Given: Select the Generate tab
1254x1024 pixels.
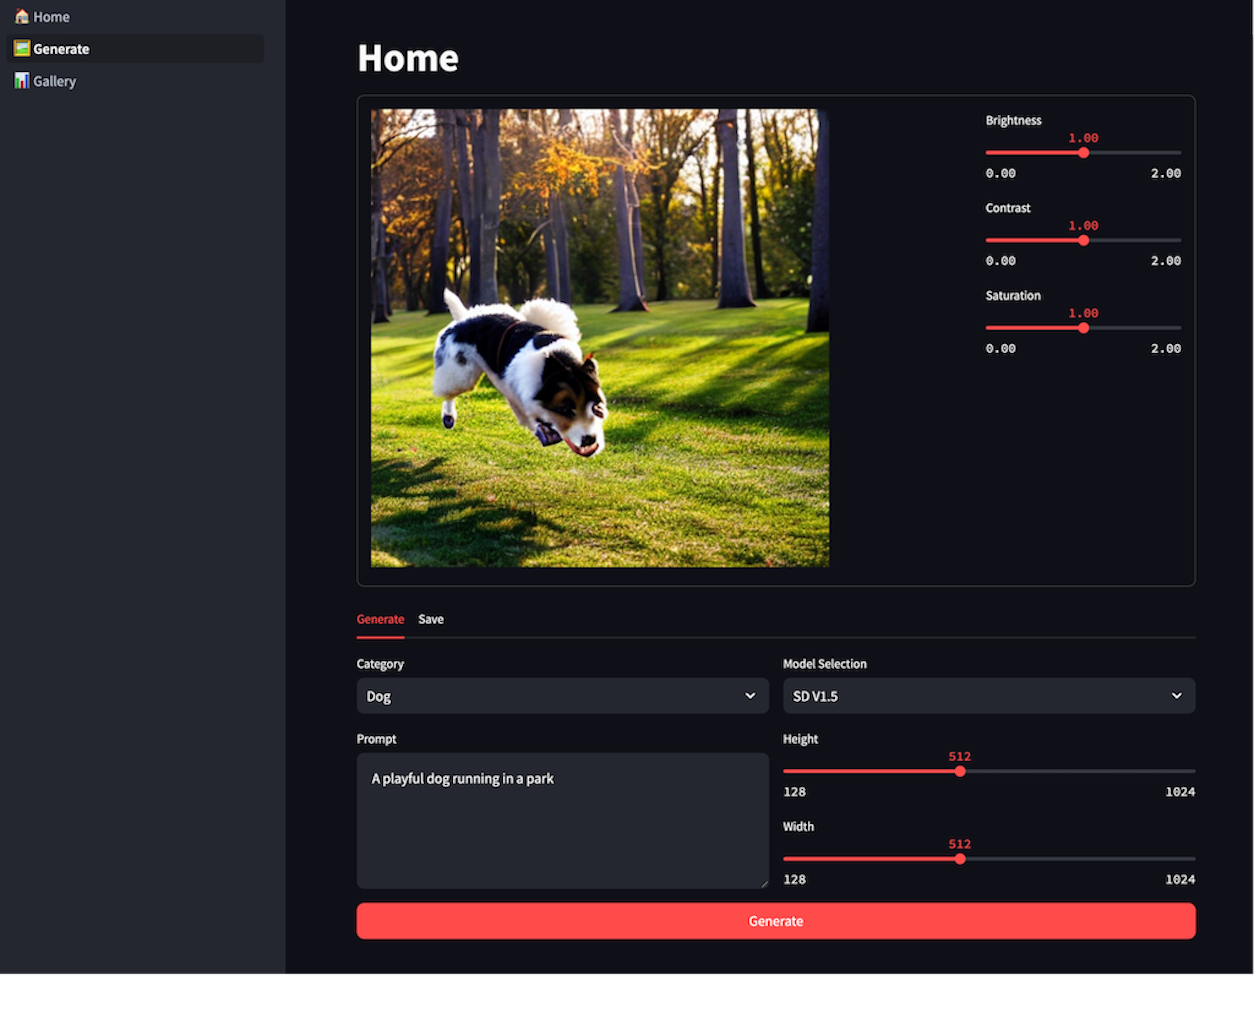Looking at the screenshot, I should [380, 619].
